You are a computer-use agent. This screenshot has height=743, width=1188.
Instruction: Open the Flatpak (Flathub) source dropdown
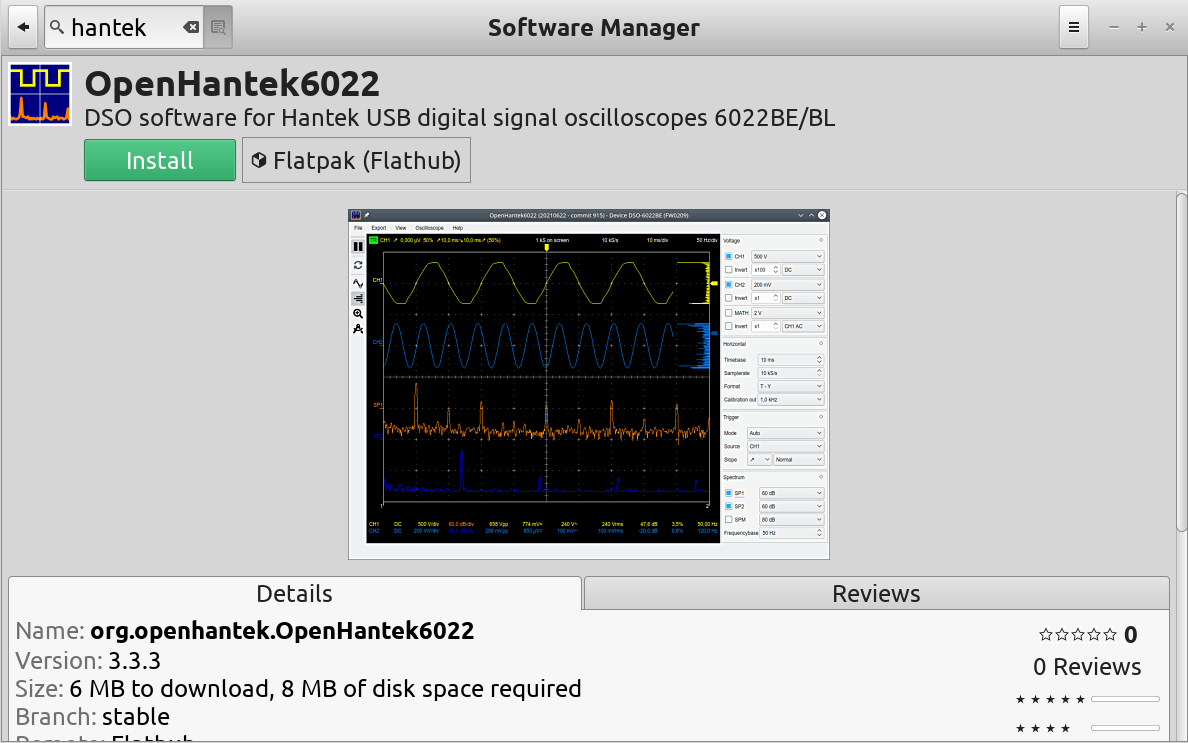click(356, 160)
